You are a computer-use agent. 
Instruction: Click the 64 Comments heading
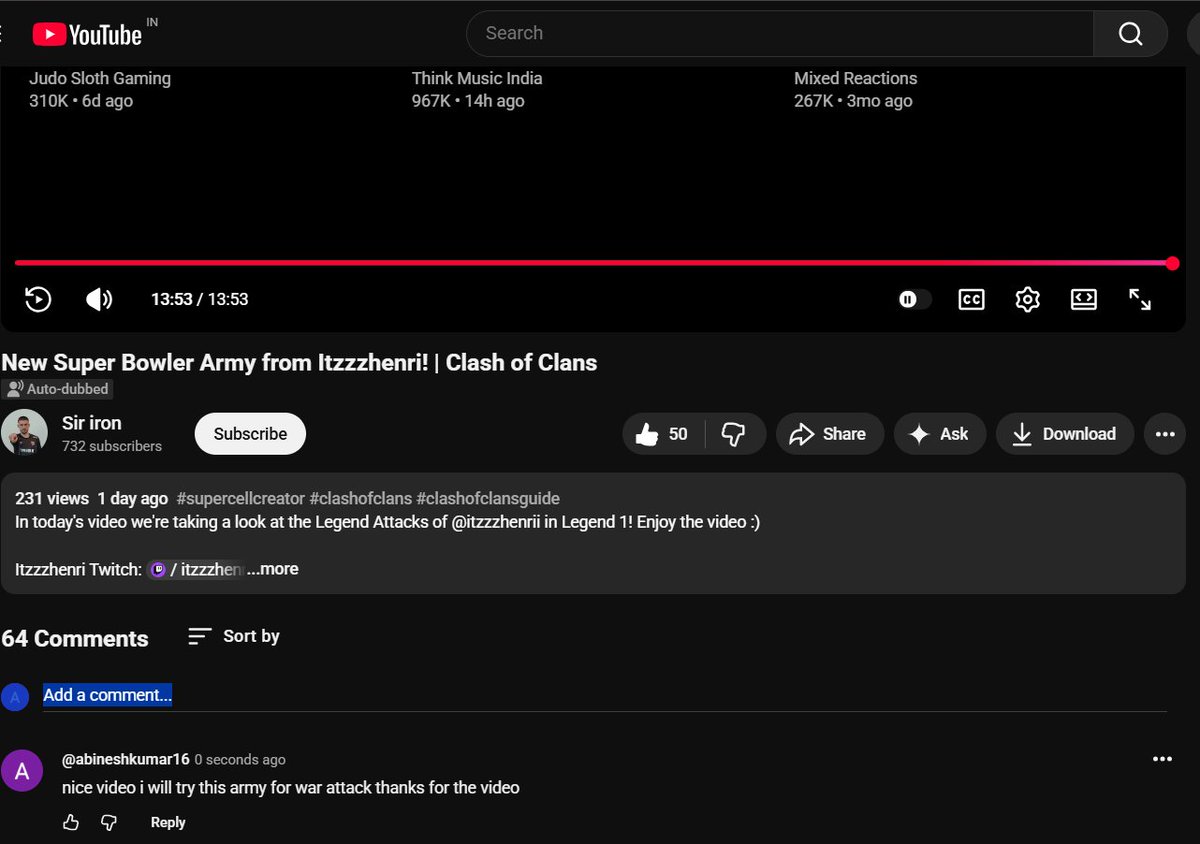(x=75, y=638)
